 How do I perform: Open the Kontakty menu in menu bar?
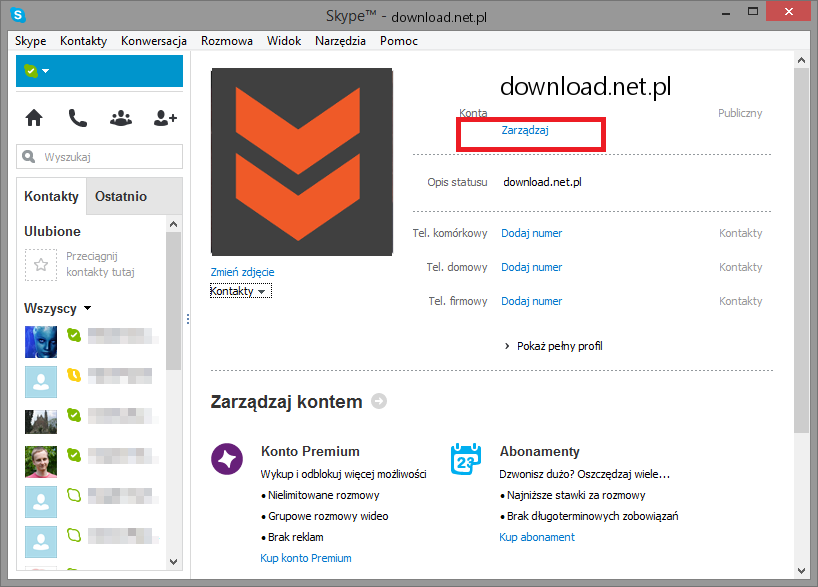coord(83,41)
